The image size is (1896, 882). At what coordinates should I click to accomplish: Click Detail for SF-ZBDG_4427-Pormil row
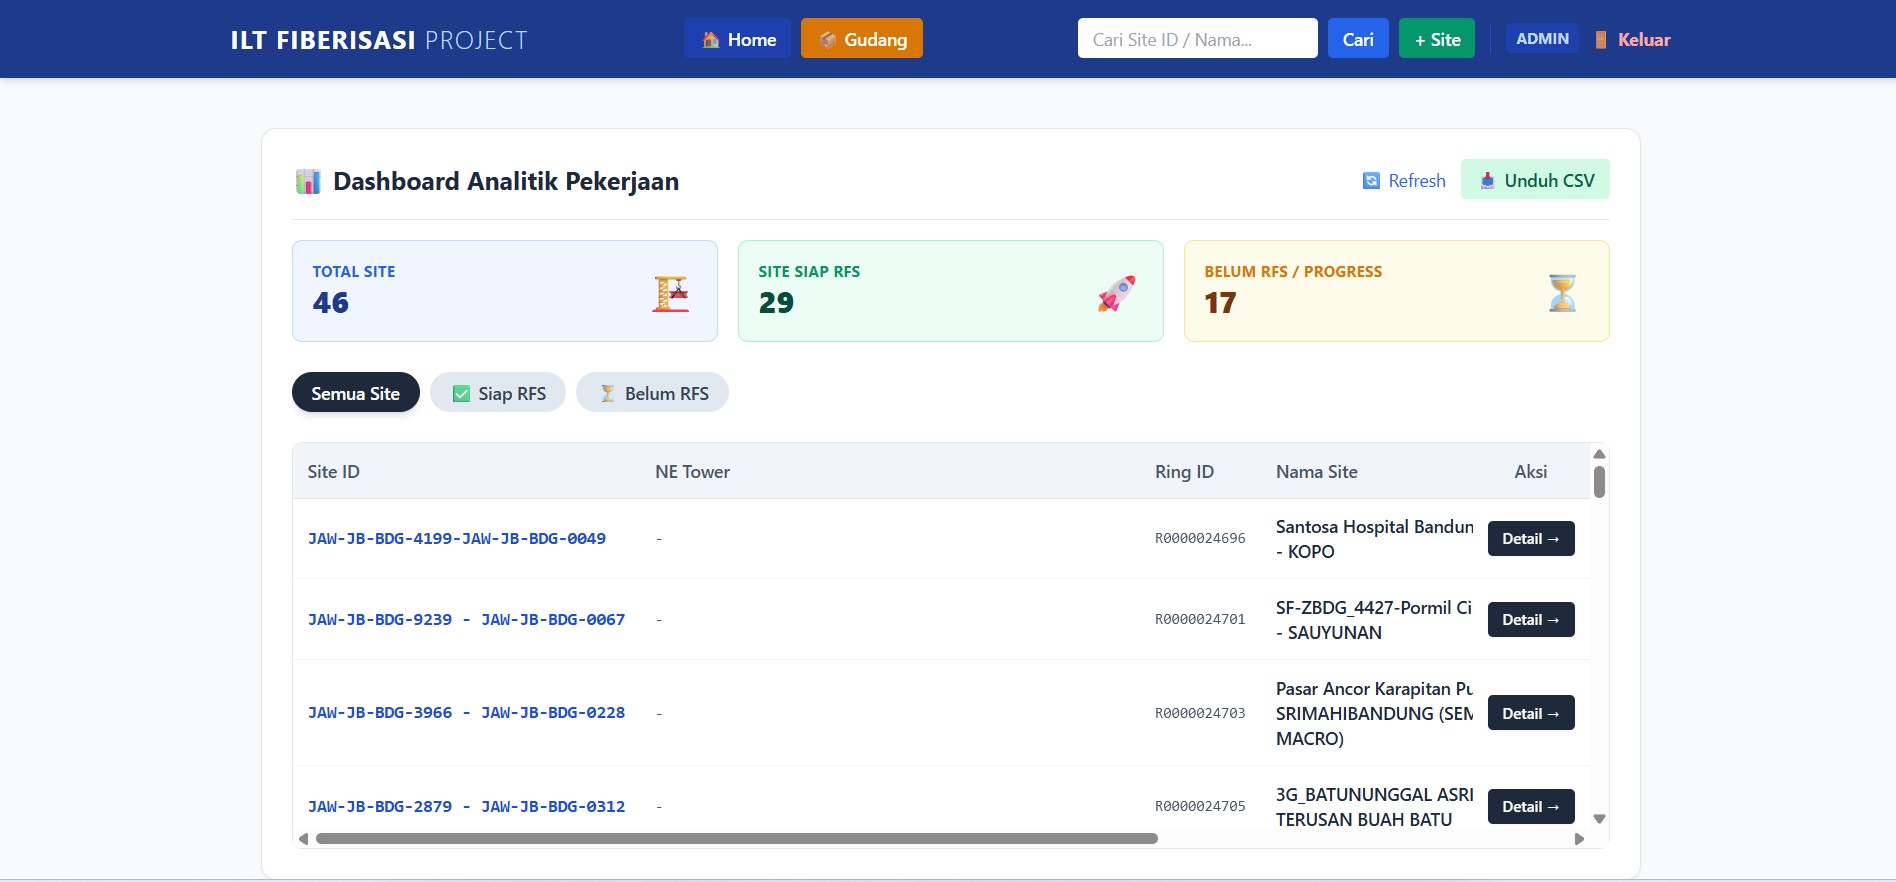[x=1531, y=619]
